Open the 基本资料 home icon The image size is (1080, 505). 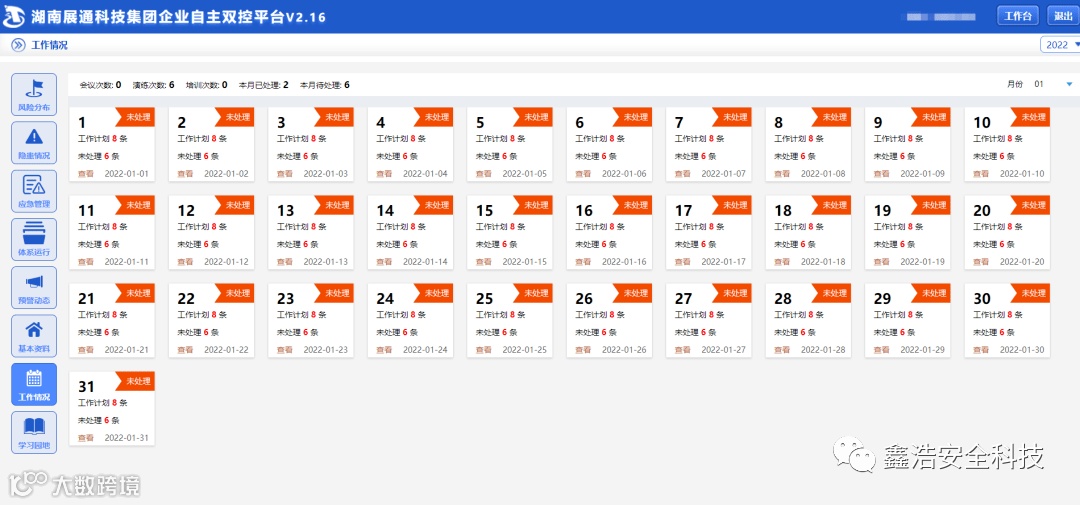point(34,336)
